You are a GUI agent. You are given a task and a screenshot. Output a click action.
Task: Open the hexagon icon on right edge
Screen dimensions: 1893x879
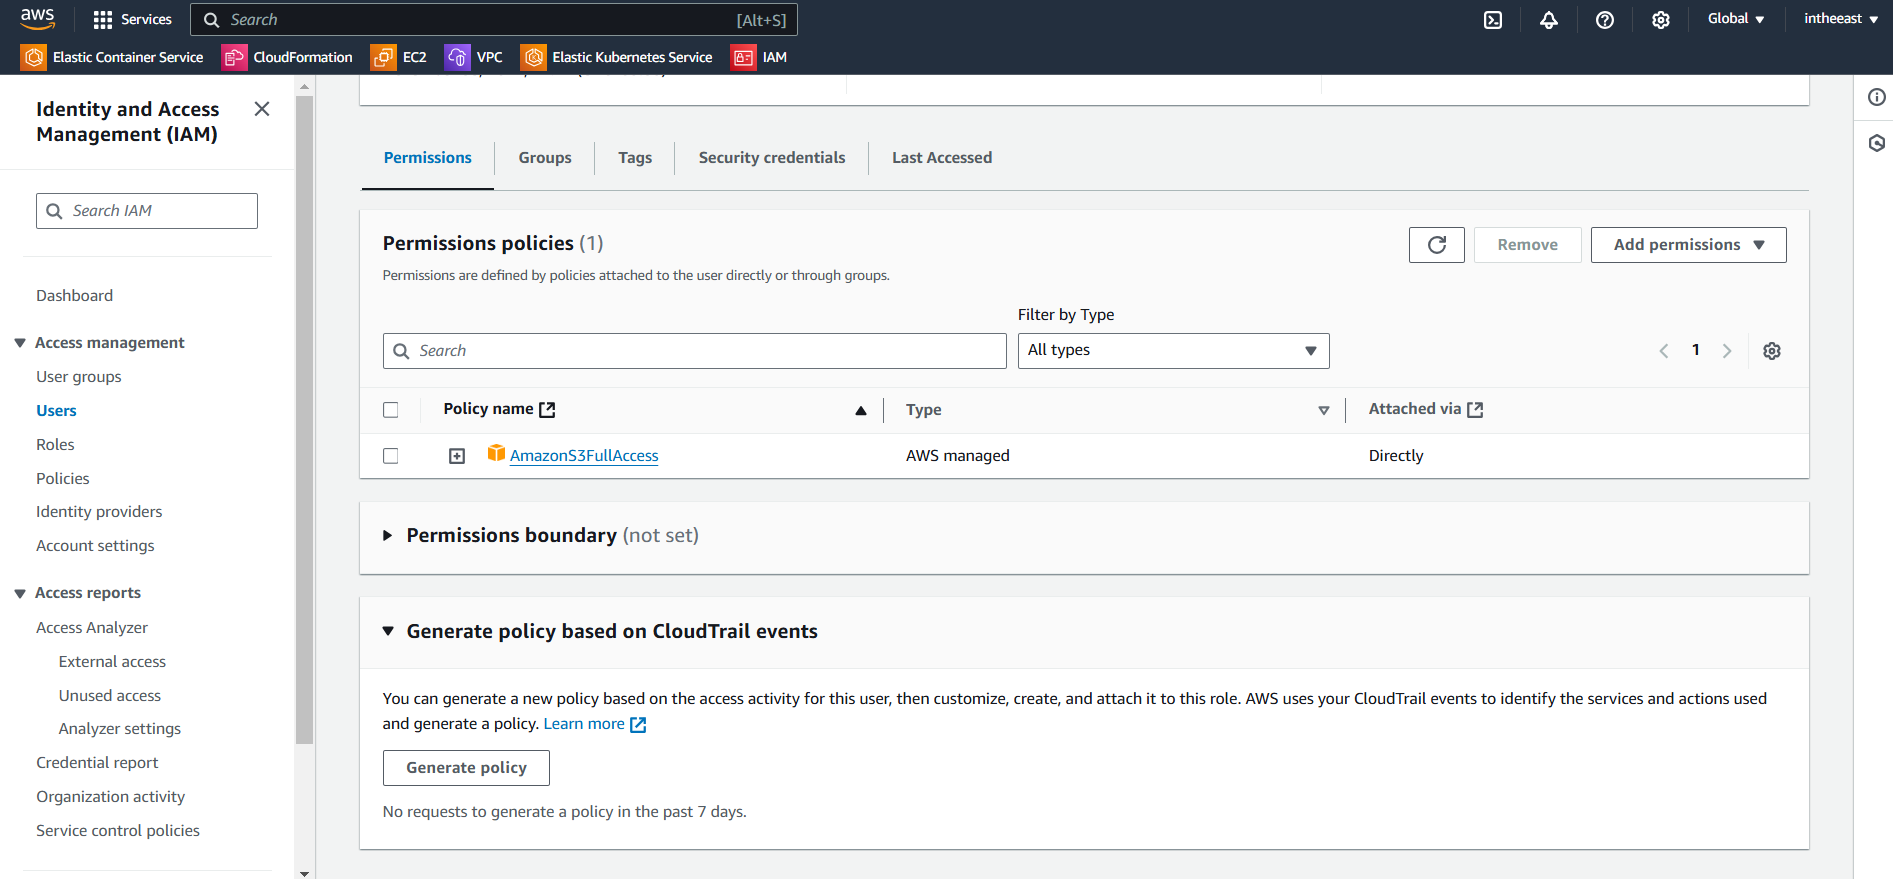pos(1877,143)
